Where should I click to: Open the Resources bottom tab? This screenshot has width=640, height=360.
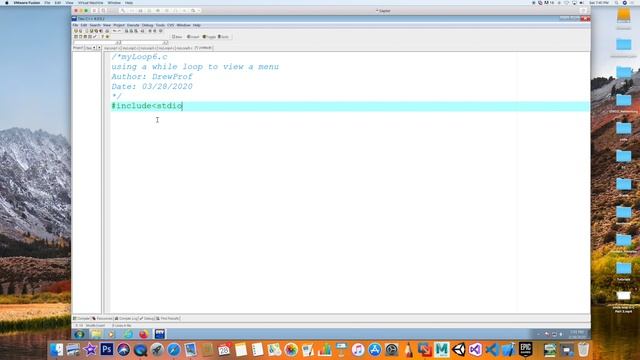[x=102, y=318]
